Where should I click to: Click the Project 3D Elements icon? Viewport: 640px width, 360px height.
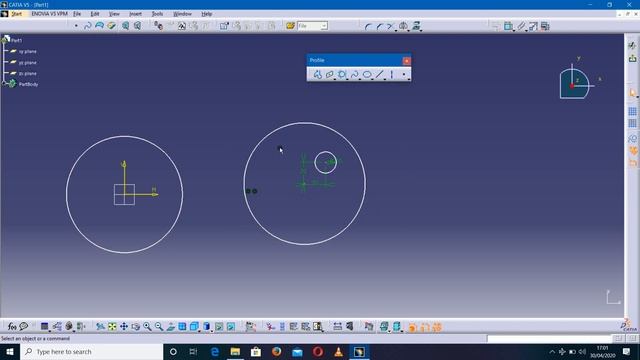pos(416,27)
